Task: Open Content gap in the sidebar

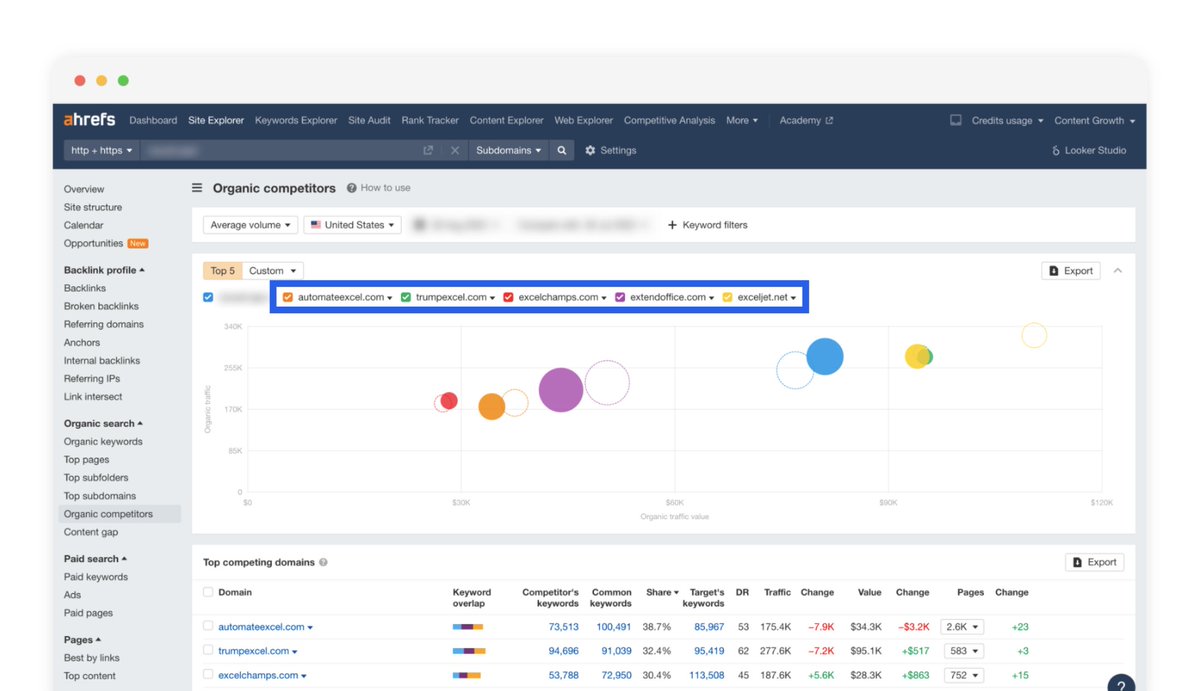Action: click(91, 532)
